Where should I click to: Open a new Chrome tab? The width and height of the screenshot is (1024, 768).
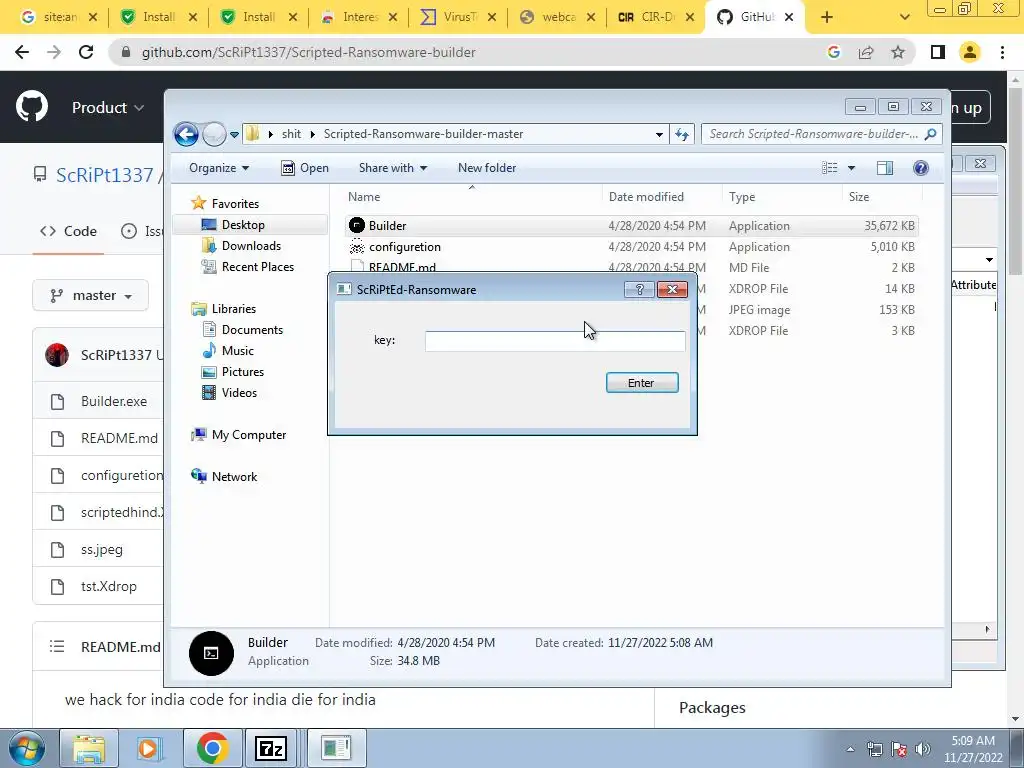827,18
